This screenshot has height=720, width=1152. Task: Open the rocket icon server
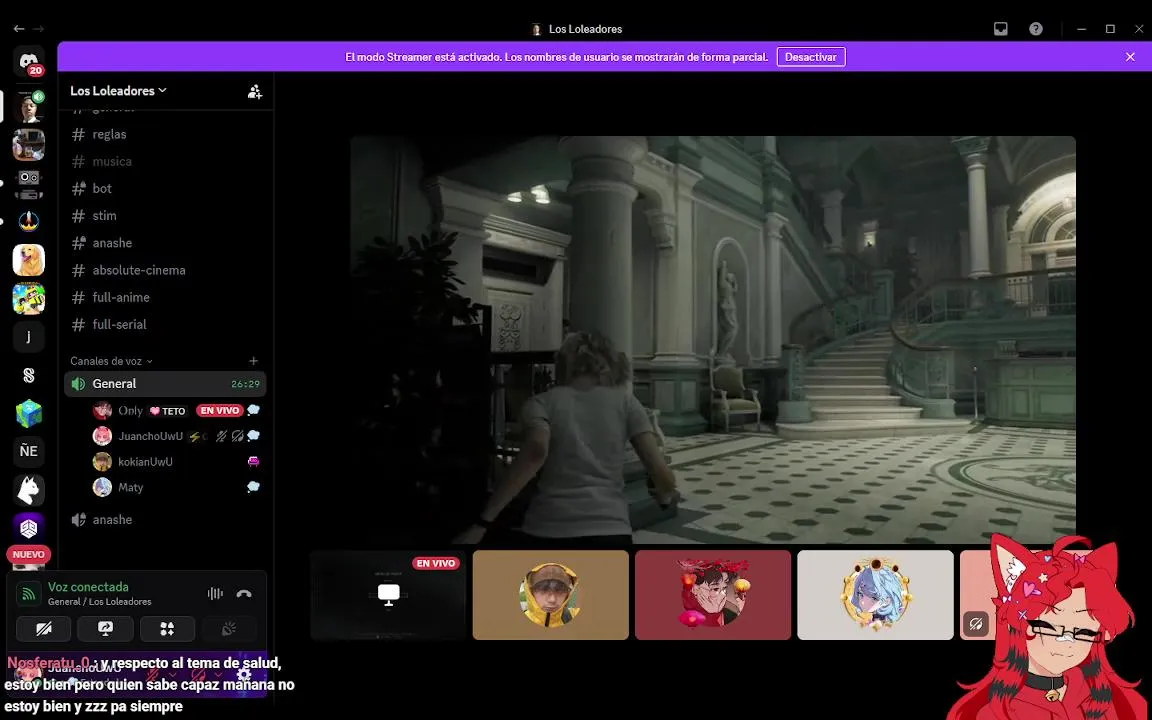[29, 221]
